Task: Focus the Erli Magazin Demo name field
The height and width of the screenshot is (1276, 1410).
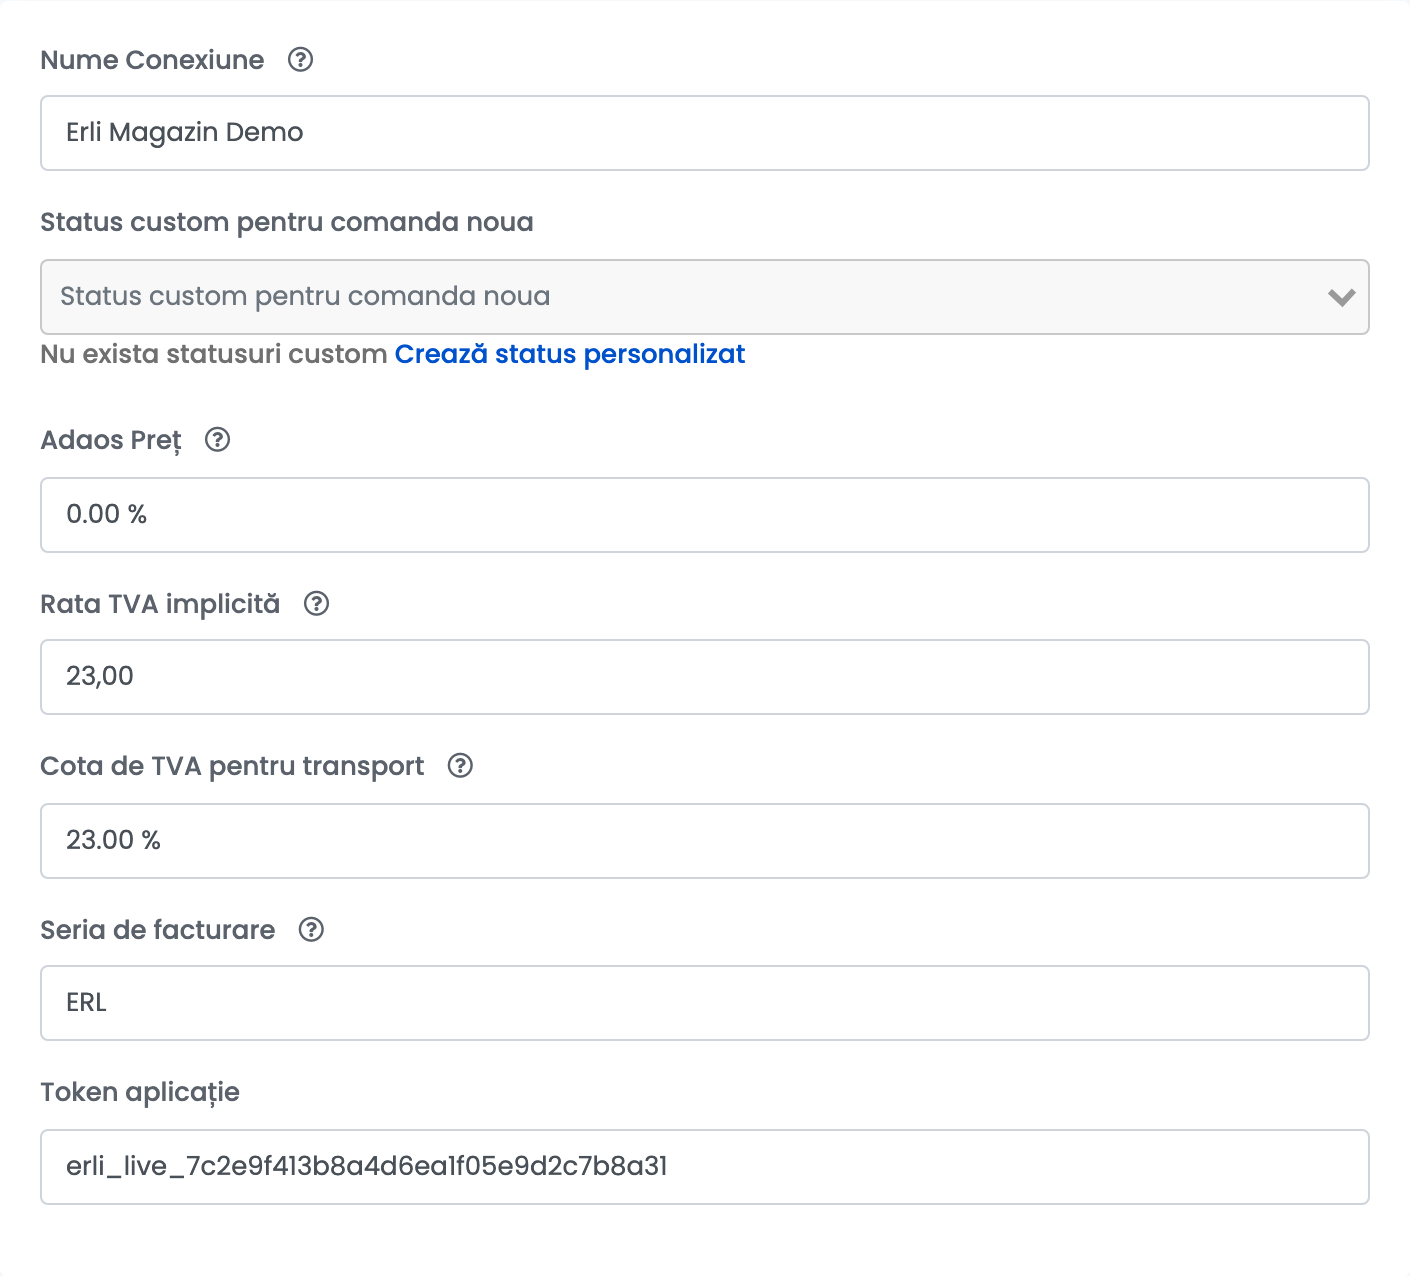Action: click(x=704, y=133)
